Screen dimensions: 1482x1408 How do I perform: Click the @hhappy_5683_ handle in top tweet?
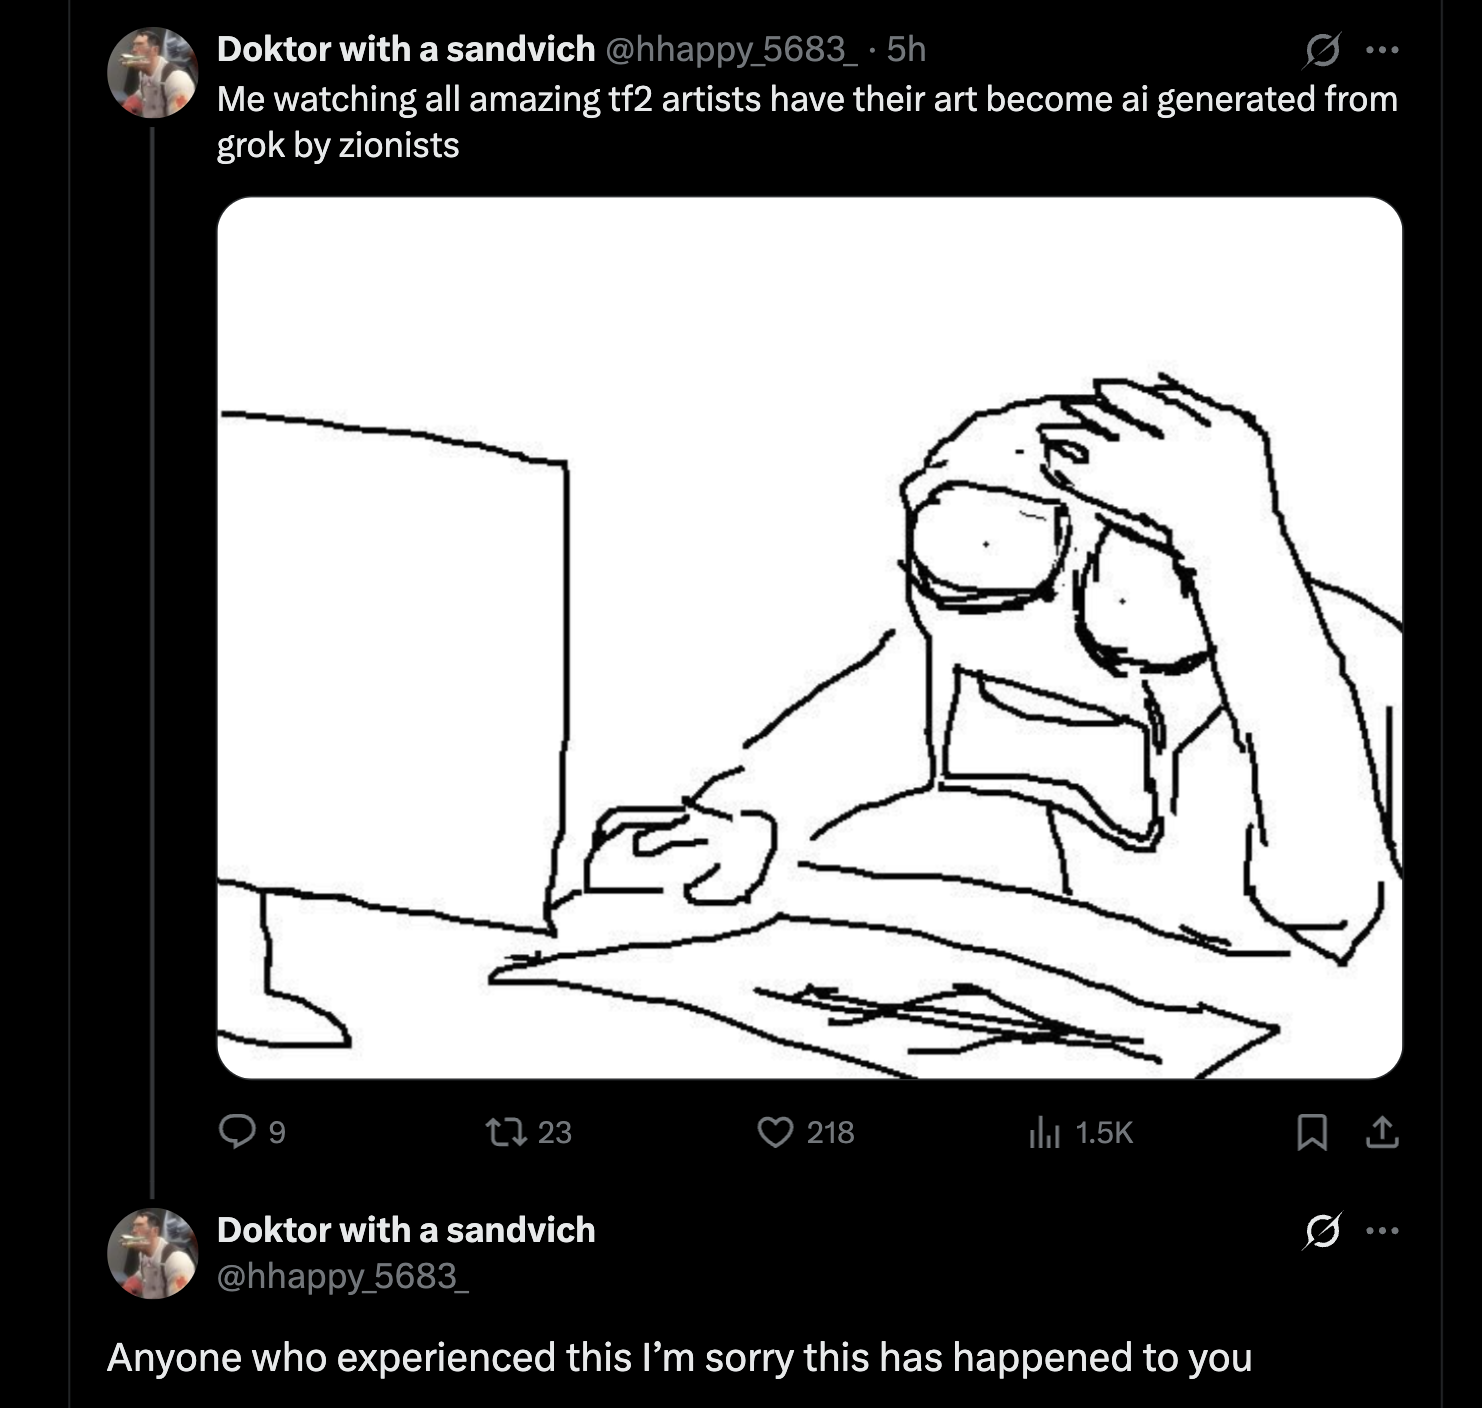(x=732, y=49)
